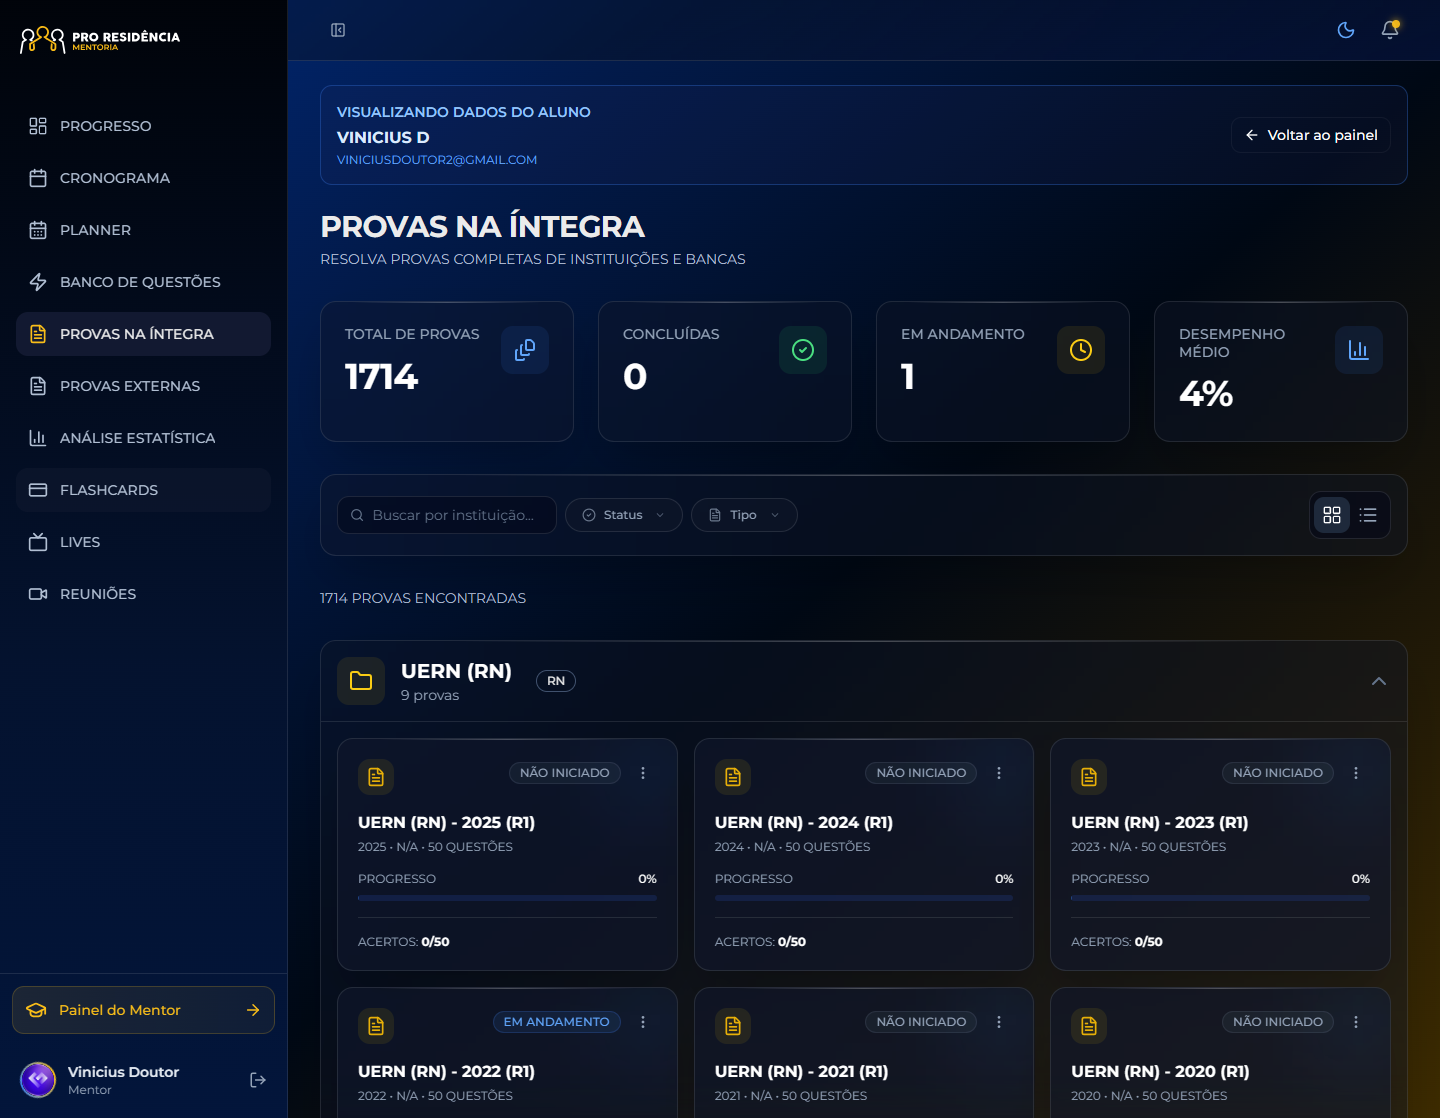This screenshot has width=1440, height=1118.
Task: Open exam UERN (RN) - 2023 (R1)
Action: (x=1160, y=823)
